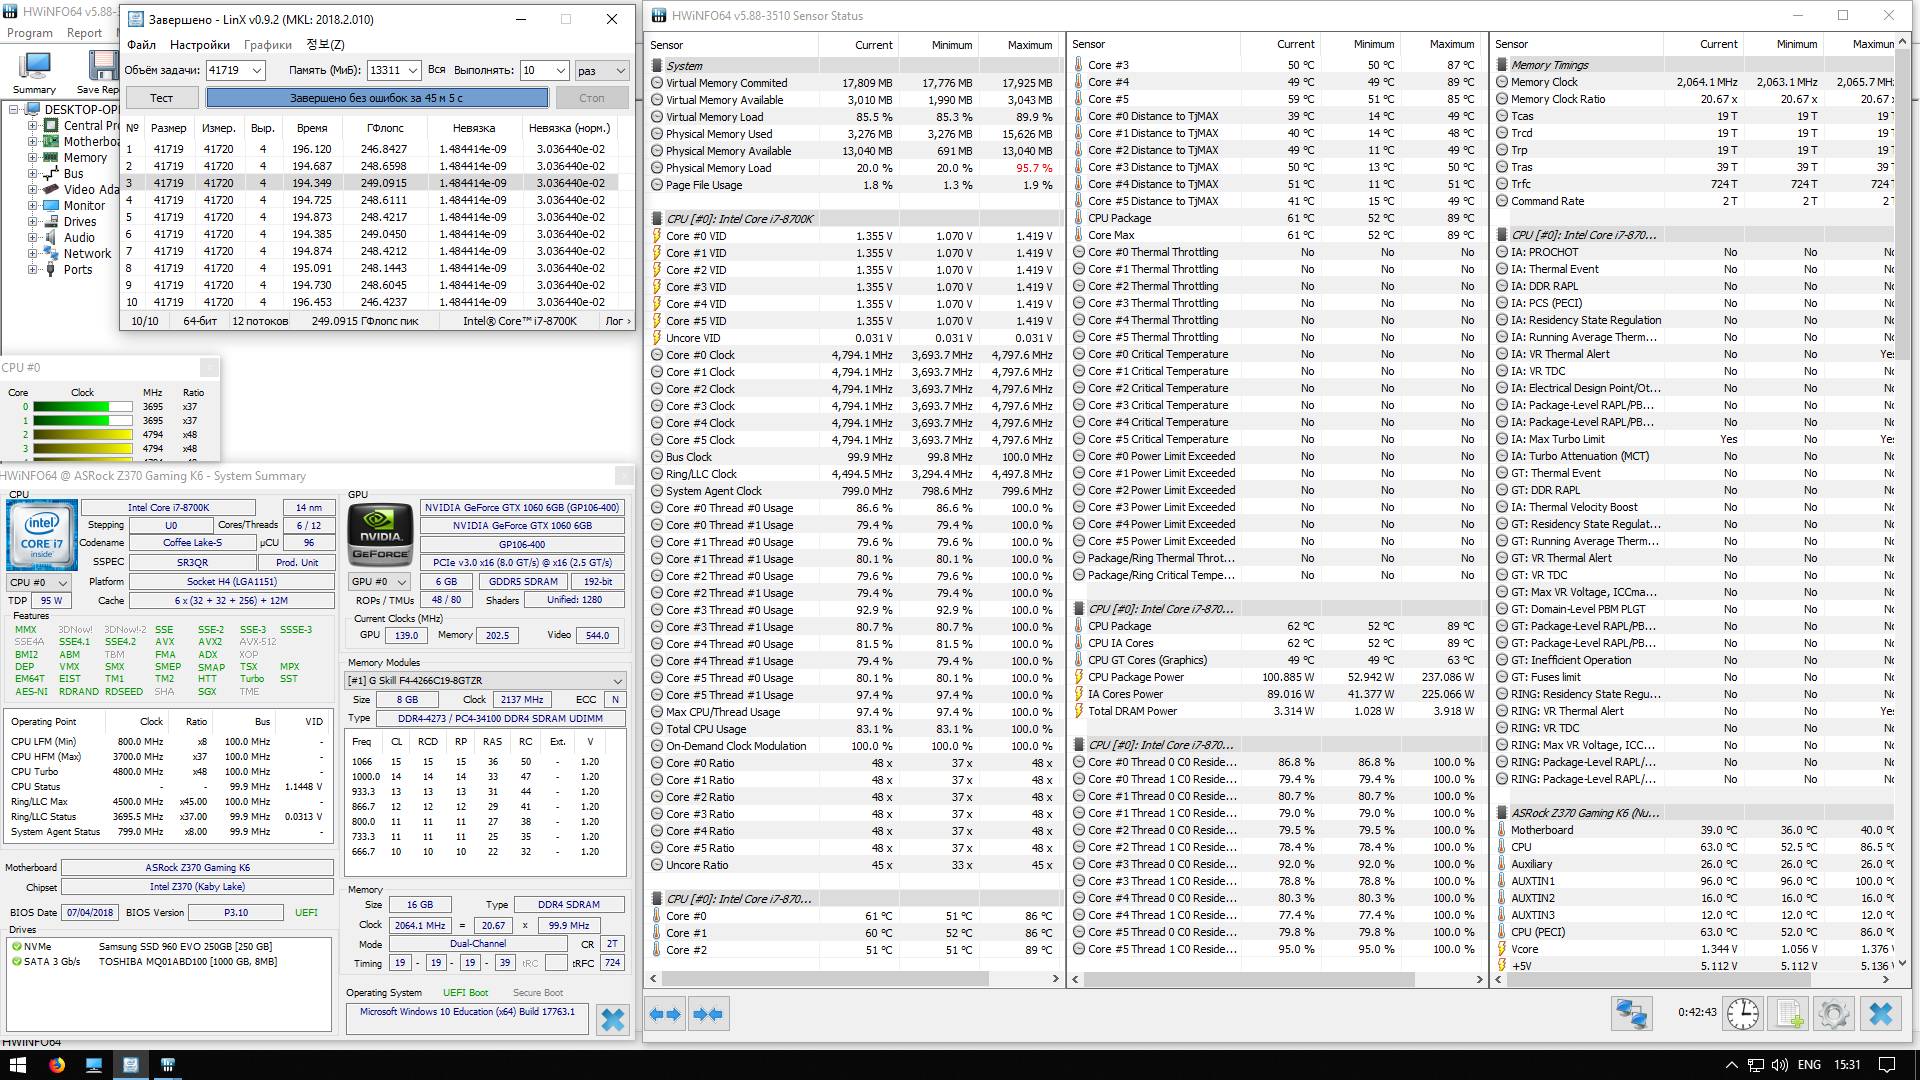Viewport: 1920px width, 1080px height.
Task: Close sensor status with blue X icon
Action: (x=1880, y=1014)
